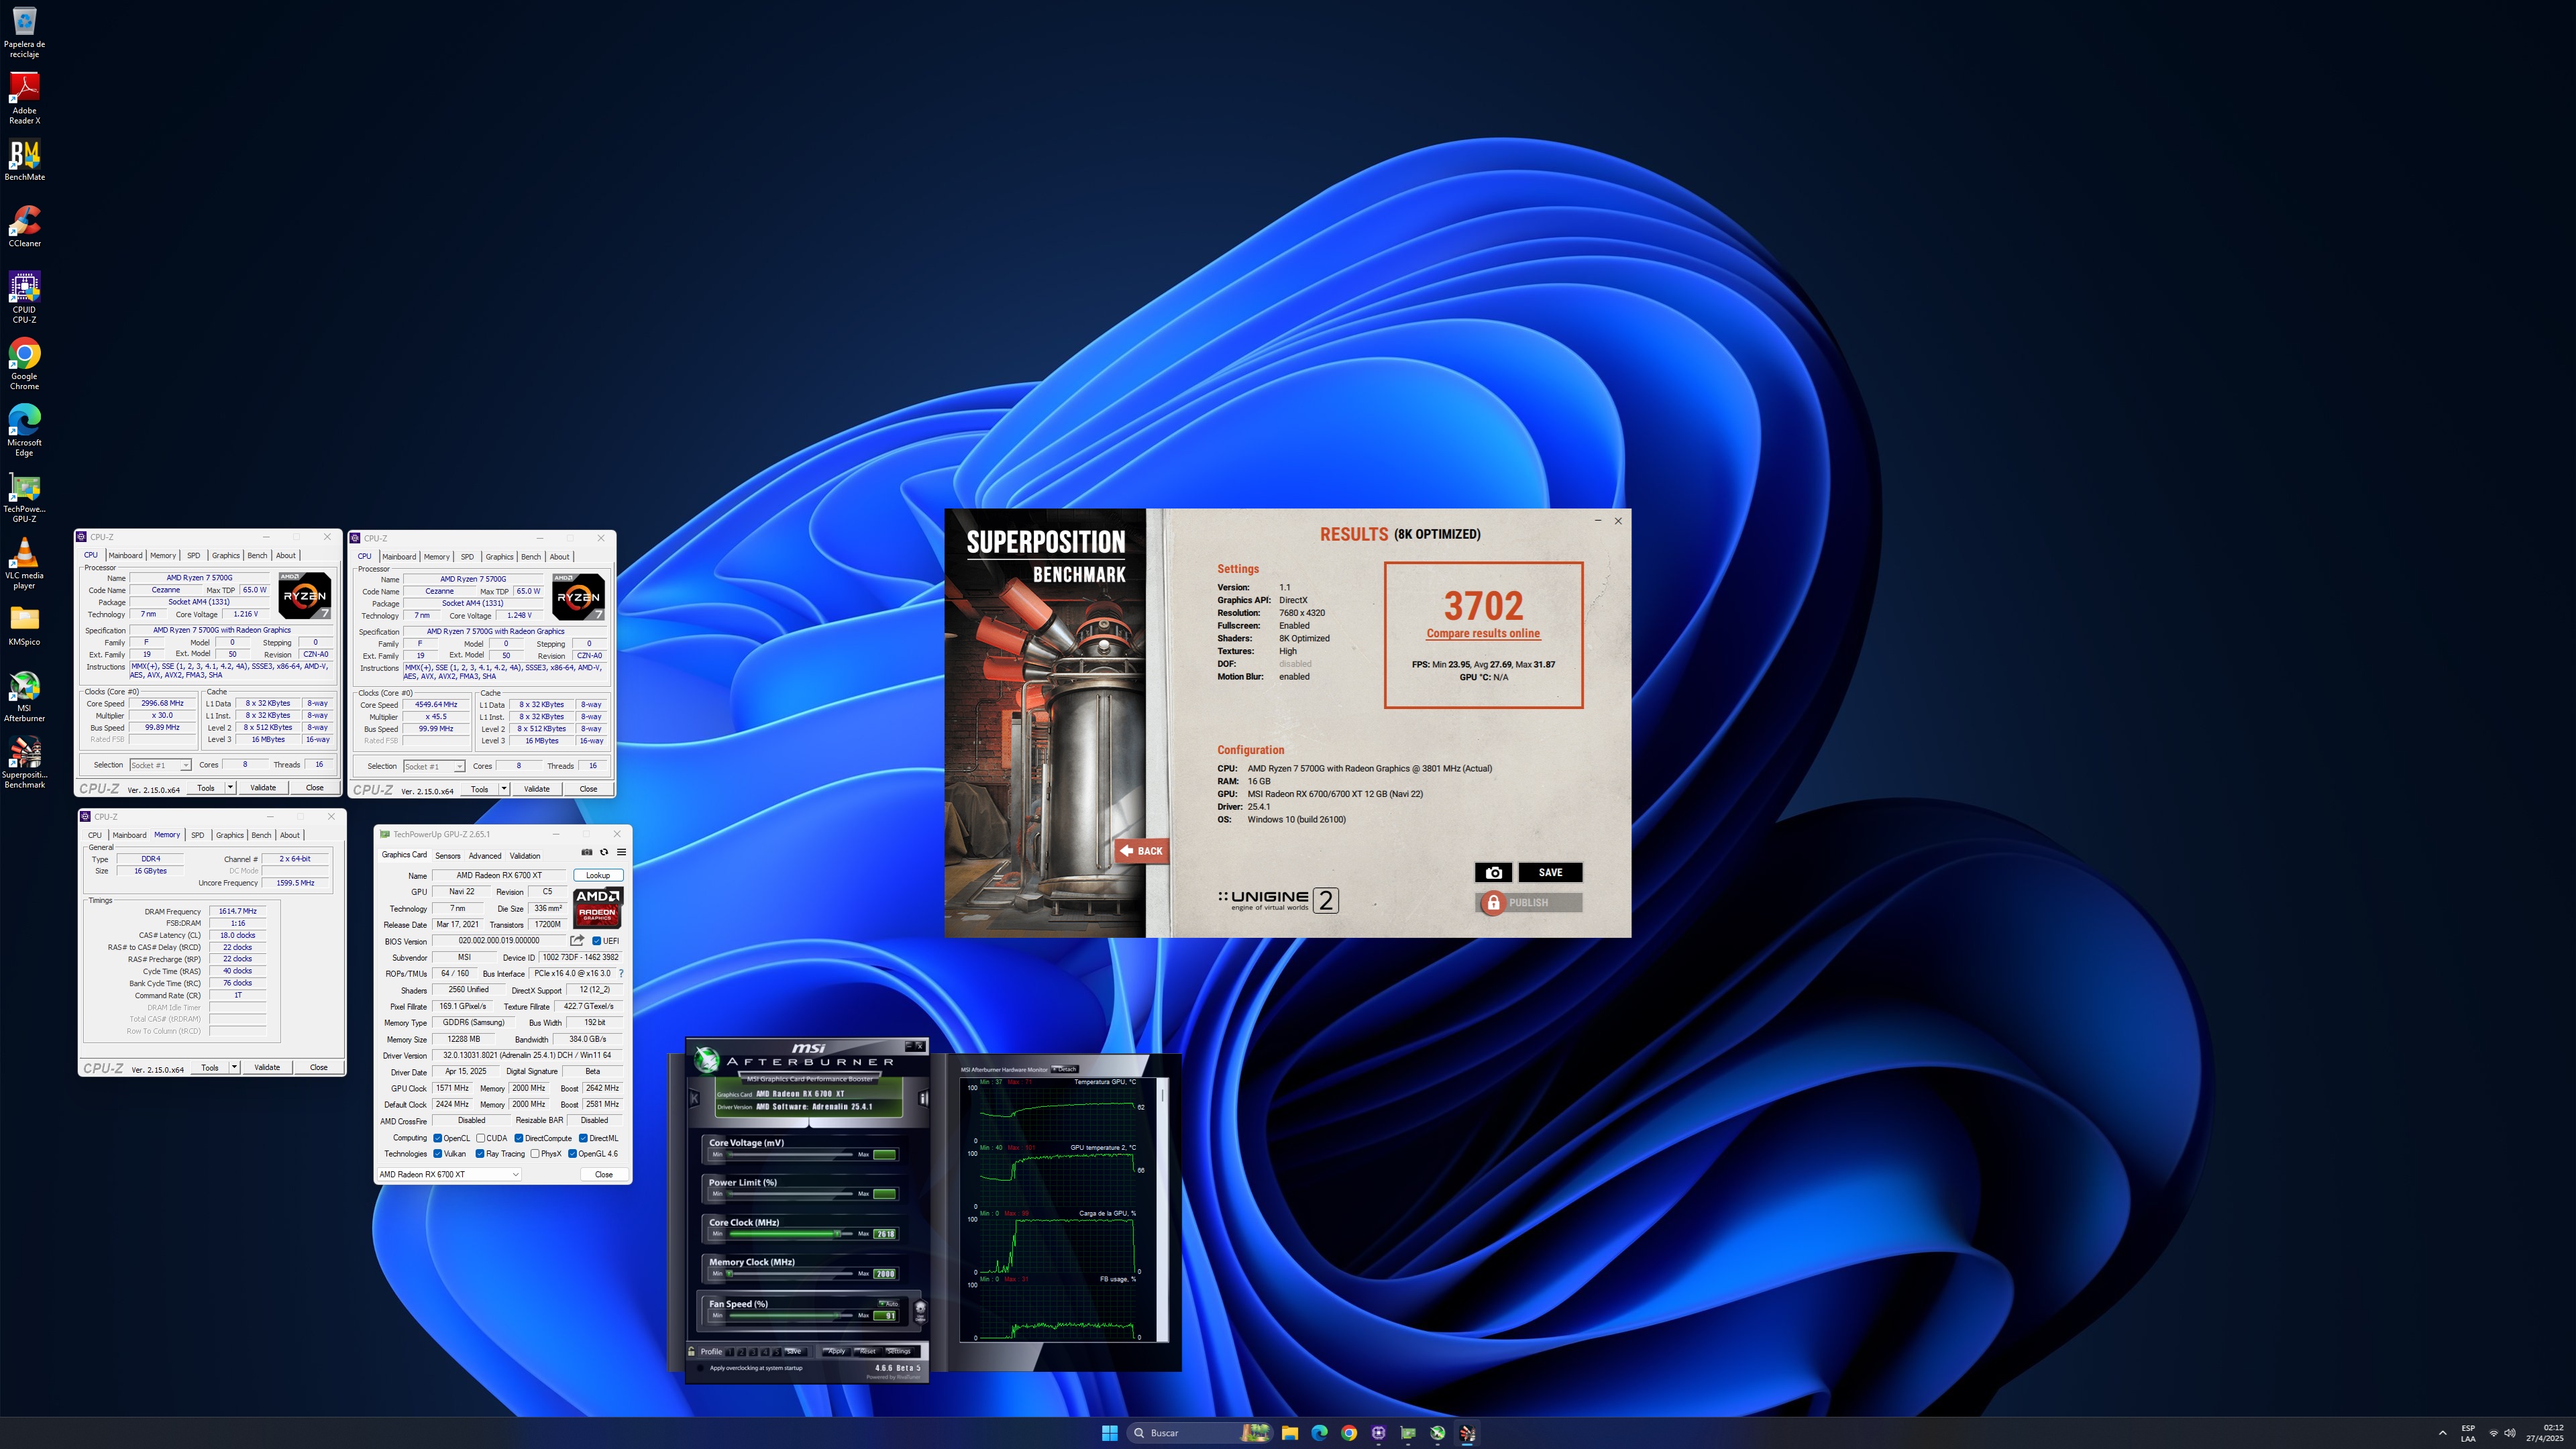Open the GPU-Z hamburger menu
The width and height of the screenshot is (2576, 1449).
(x=621, y=852)
